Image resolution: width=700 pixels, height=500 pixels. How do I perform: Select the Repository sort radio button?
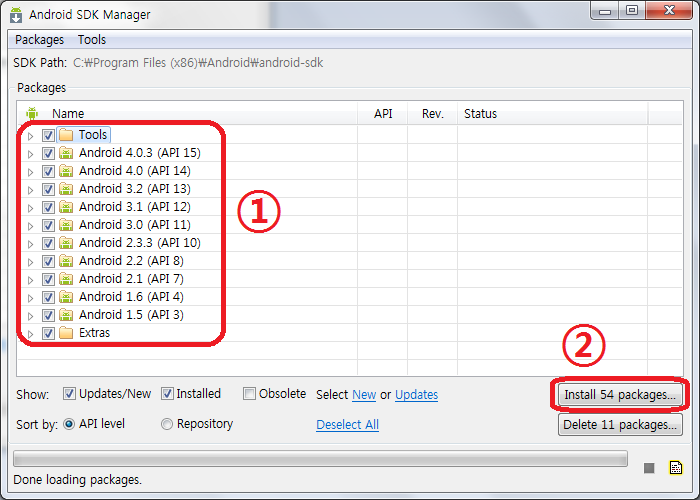[x=167, y=424]
